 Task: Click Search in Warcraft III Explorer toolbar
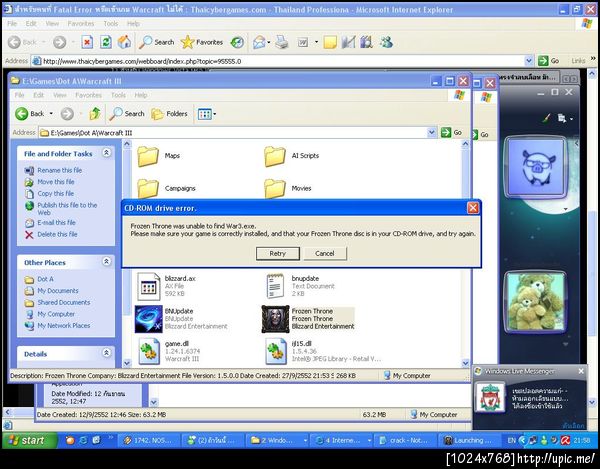[x=127, y=114]
